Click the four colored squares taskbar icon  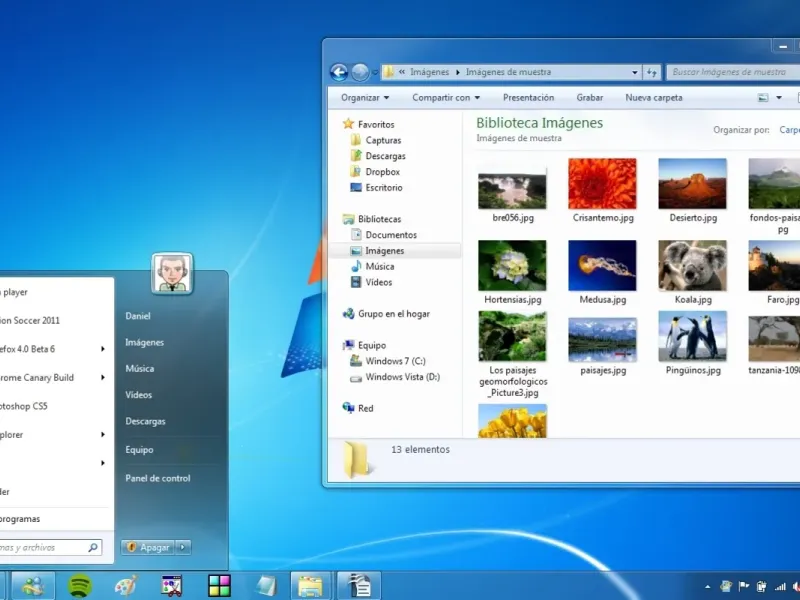tap(219, 586)
